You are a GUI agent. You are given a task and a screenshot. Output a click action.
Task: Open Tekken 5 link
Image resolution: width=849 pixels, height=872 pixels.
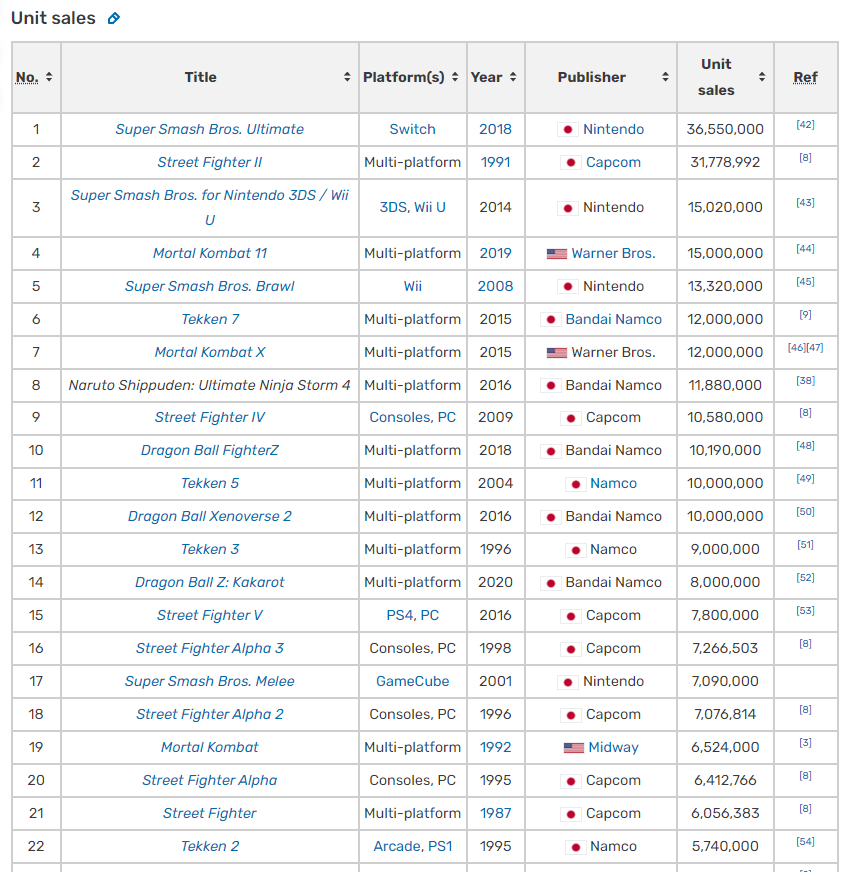(x=210, y=483)
